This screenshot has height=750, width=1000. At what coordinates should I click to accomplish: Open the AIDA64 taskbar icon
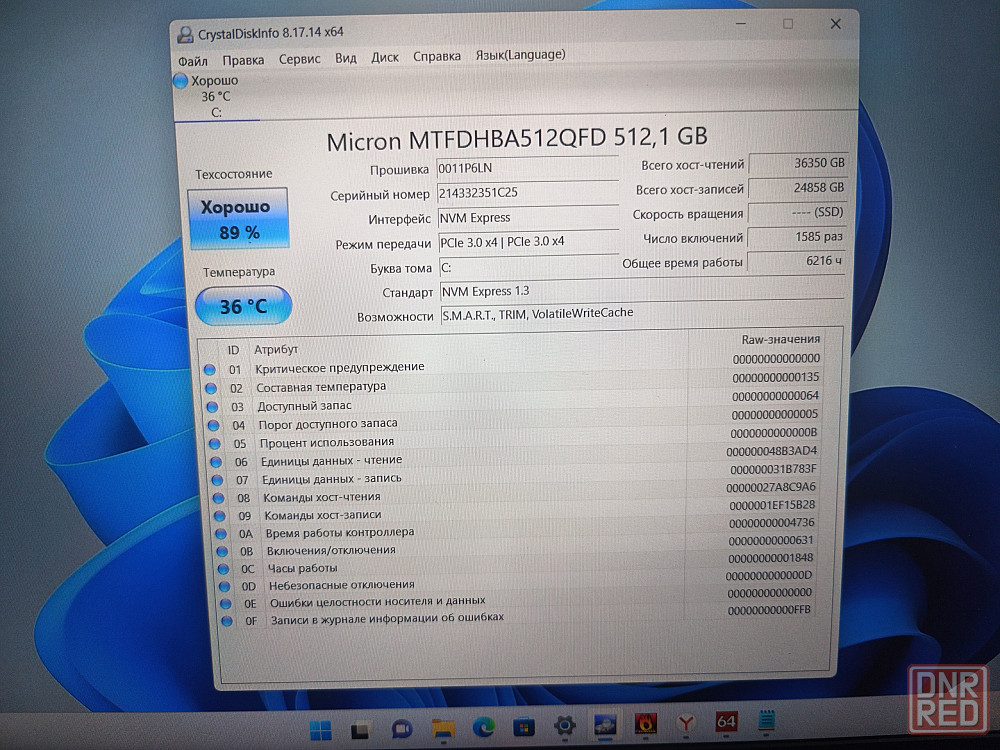pyautogui.click(x=726, y=721)
